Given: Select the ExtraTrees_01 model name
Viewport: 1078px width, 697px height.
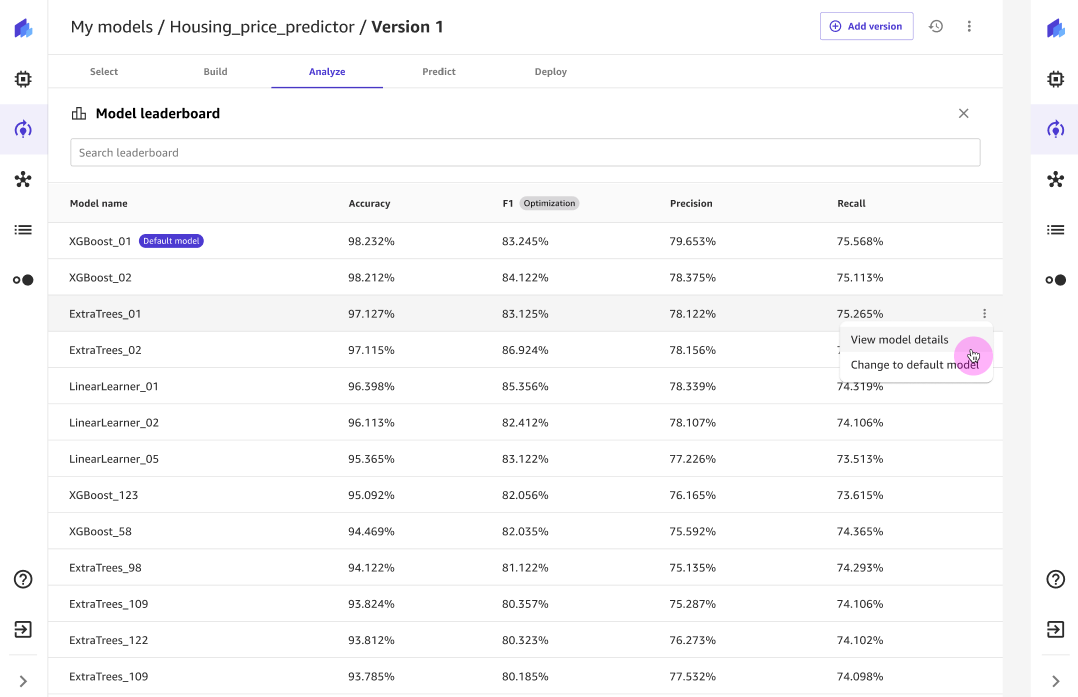Looking at the screenshot, I should pos(105,314).
